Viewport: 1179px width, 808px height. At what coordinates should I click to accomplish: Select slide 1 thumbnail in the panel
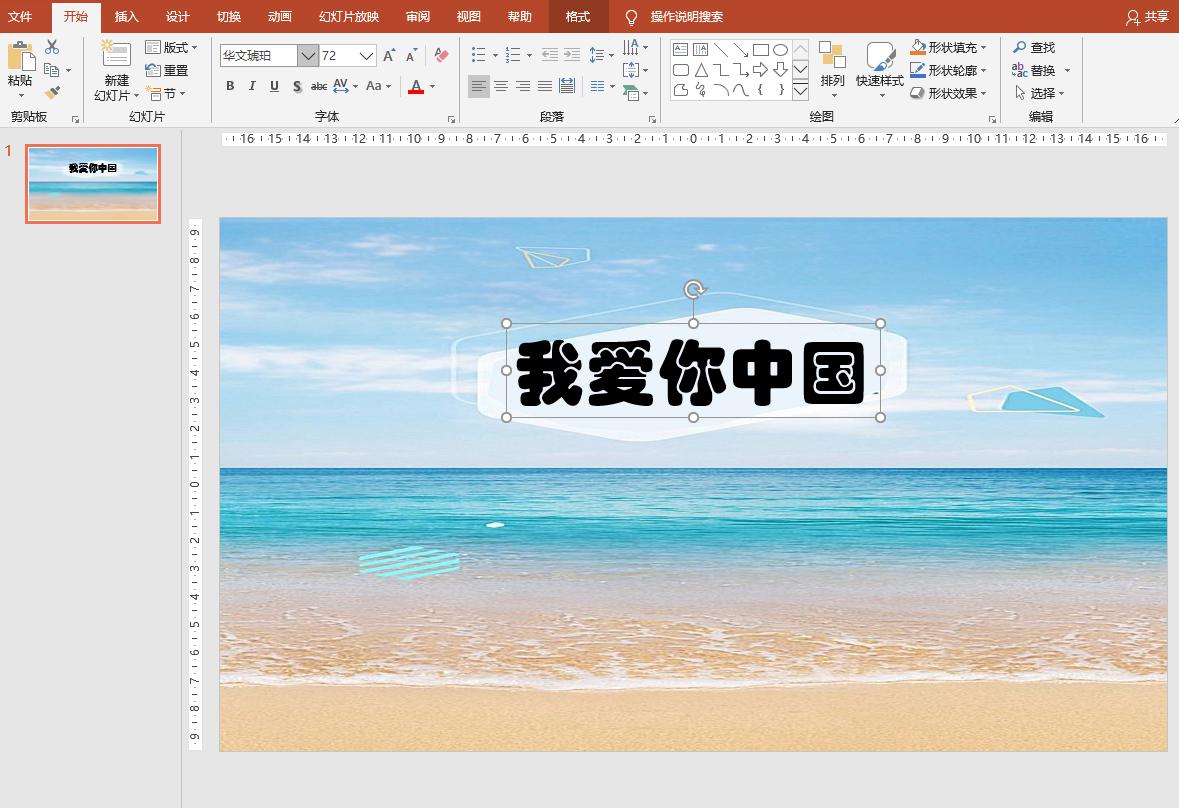pyautogui.click(x=92, y=184)
